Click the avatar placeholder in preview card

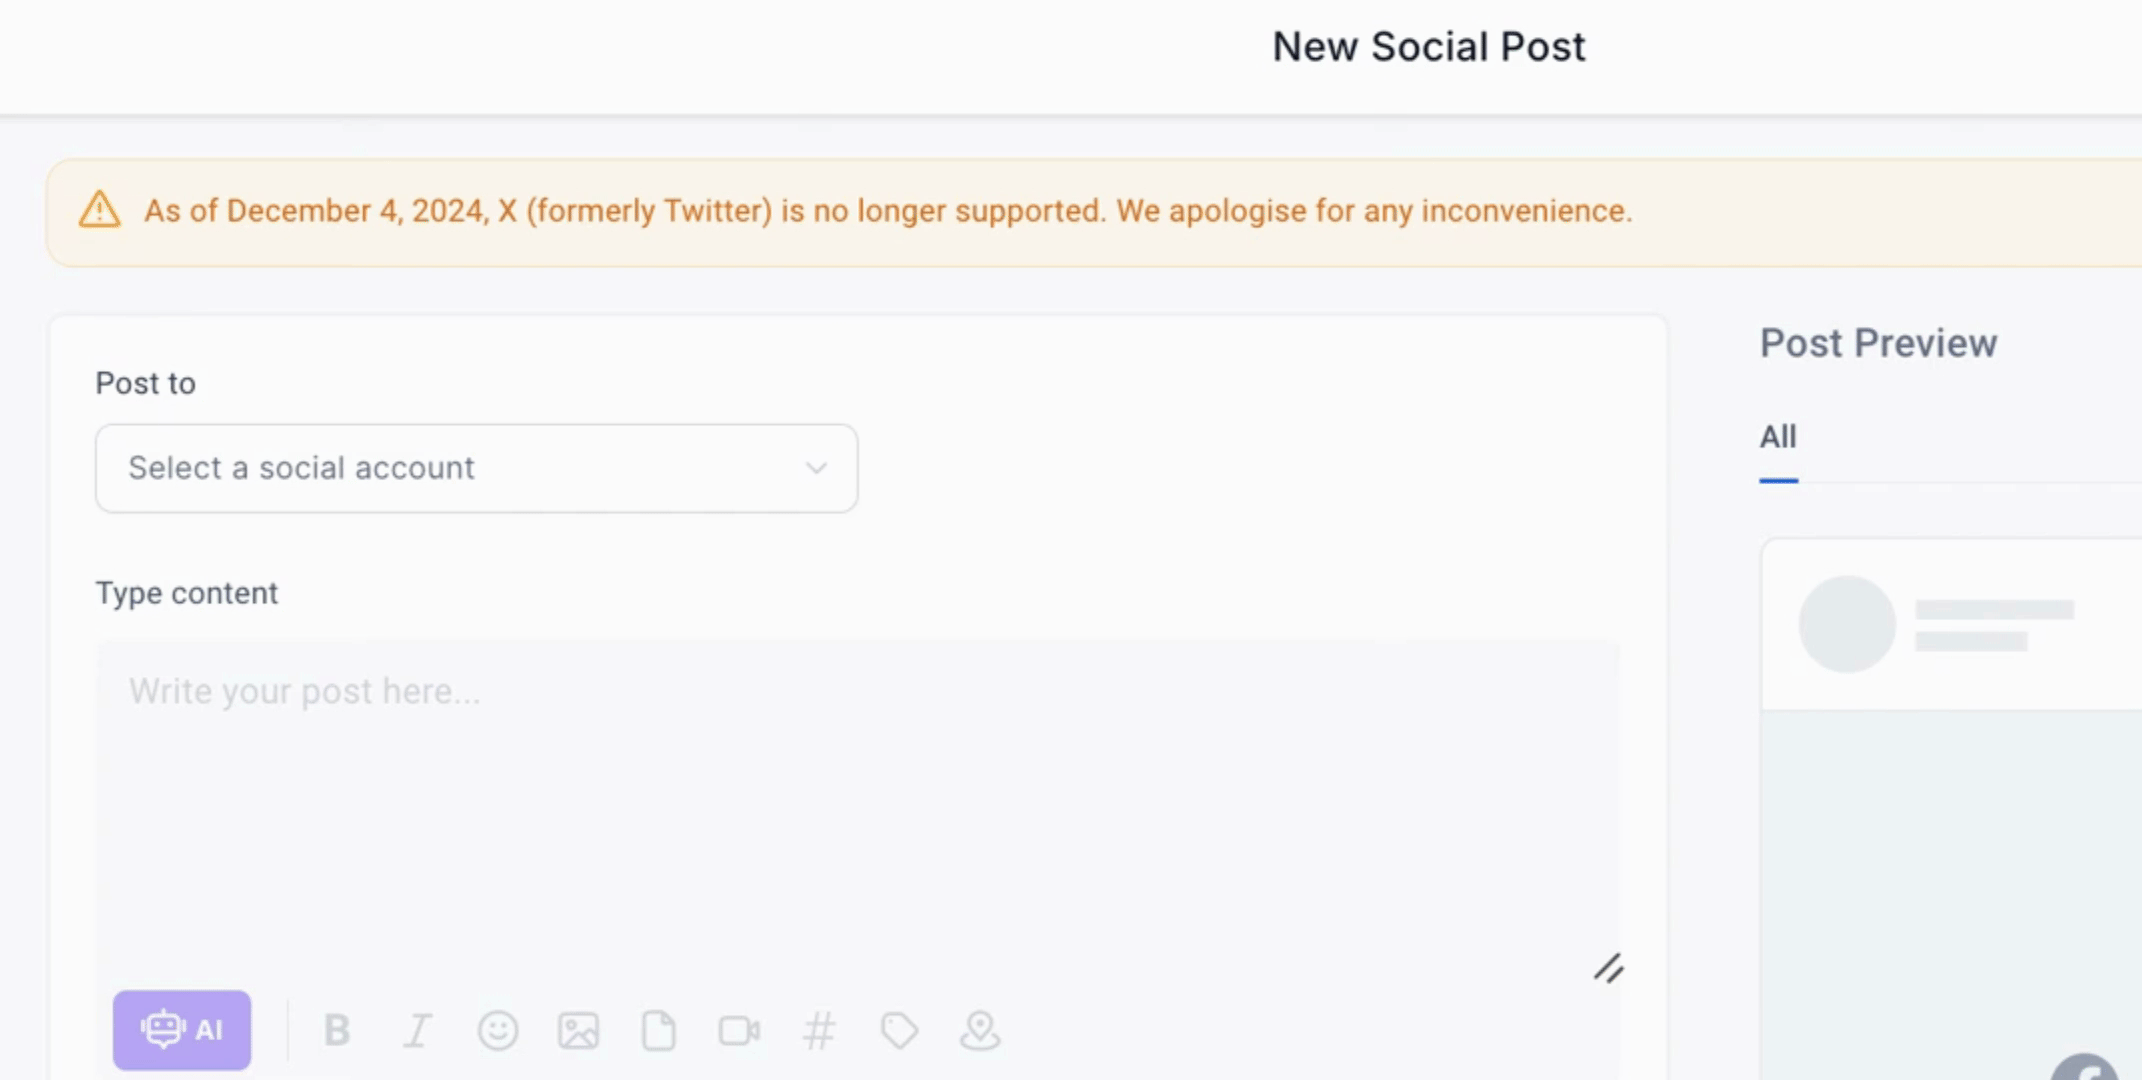point(1847,624)
